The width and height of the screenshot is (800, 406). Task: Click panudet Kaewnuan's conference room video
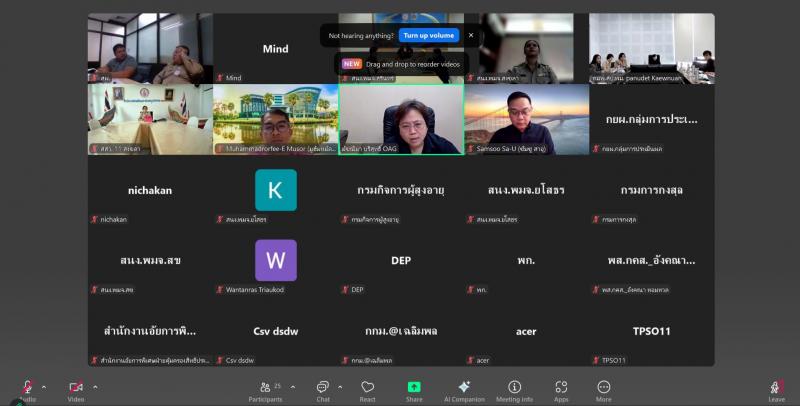(x=652, y=48)
